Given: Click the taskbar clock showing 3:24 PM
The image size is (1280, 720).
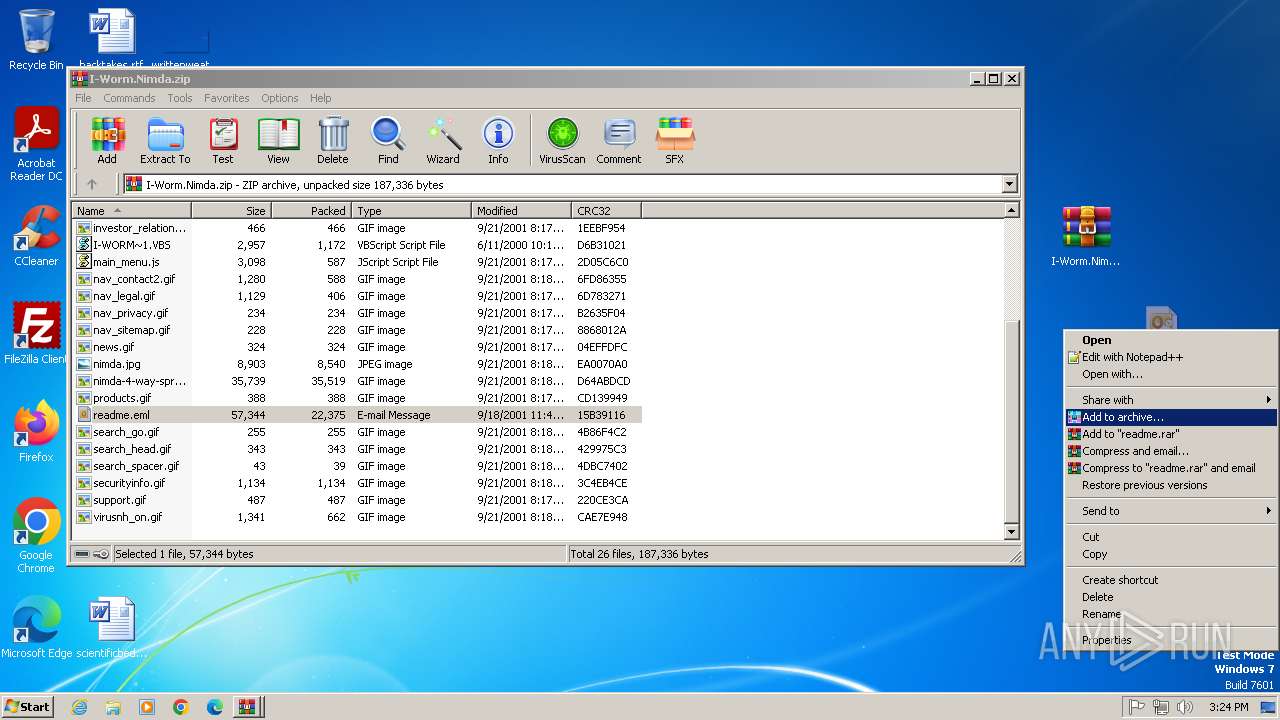Looking at the screenshot, I should tap(1229, 707).
